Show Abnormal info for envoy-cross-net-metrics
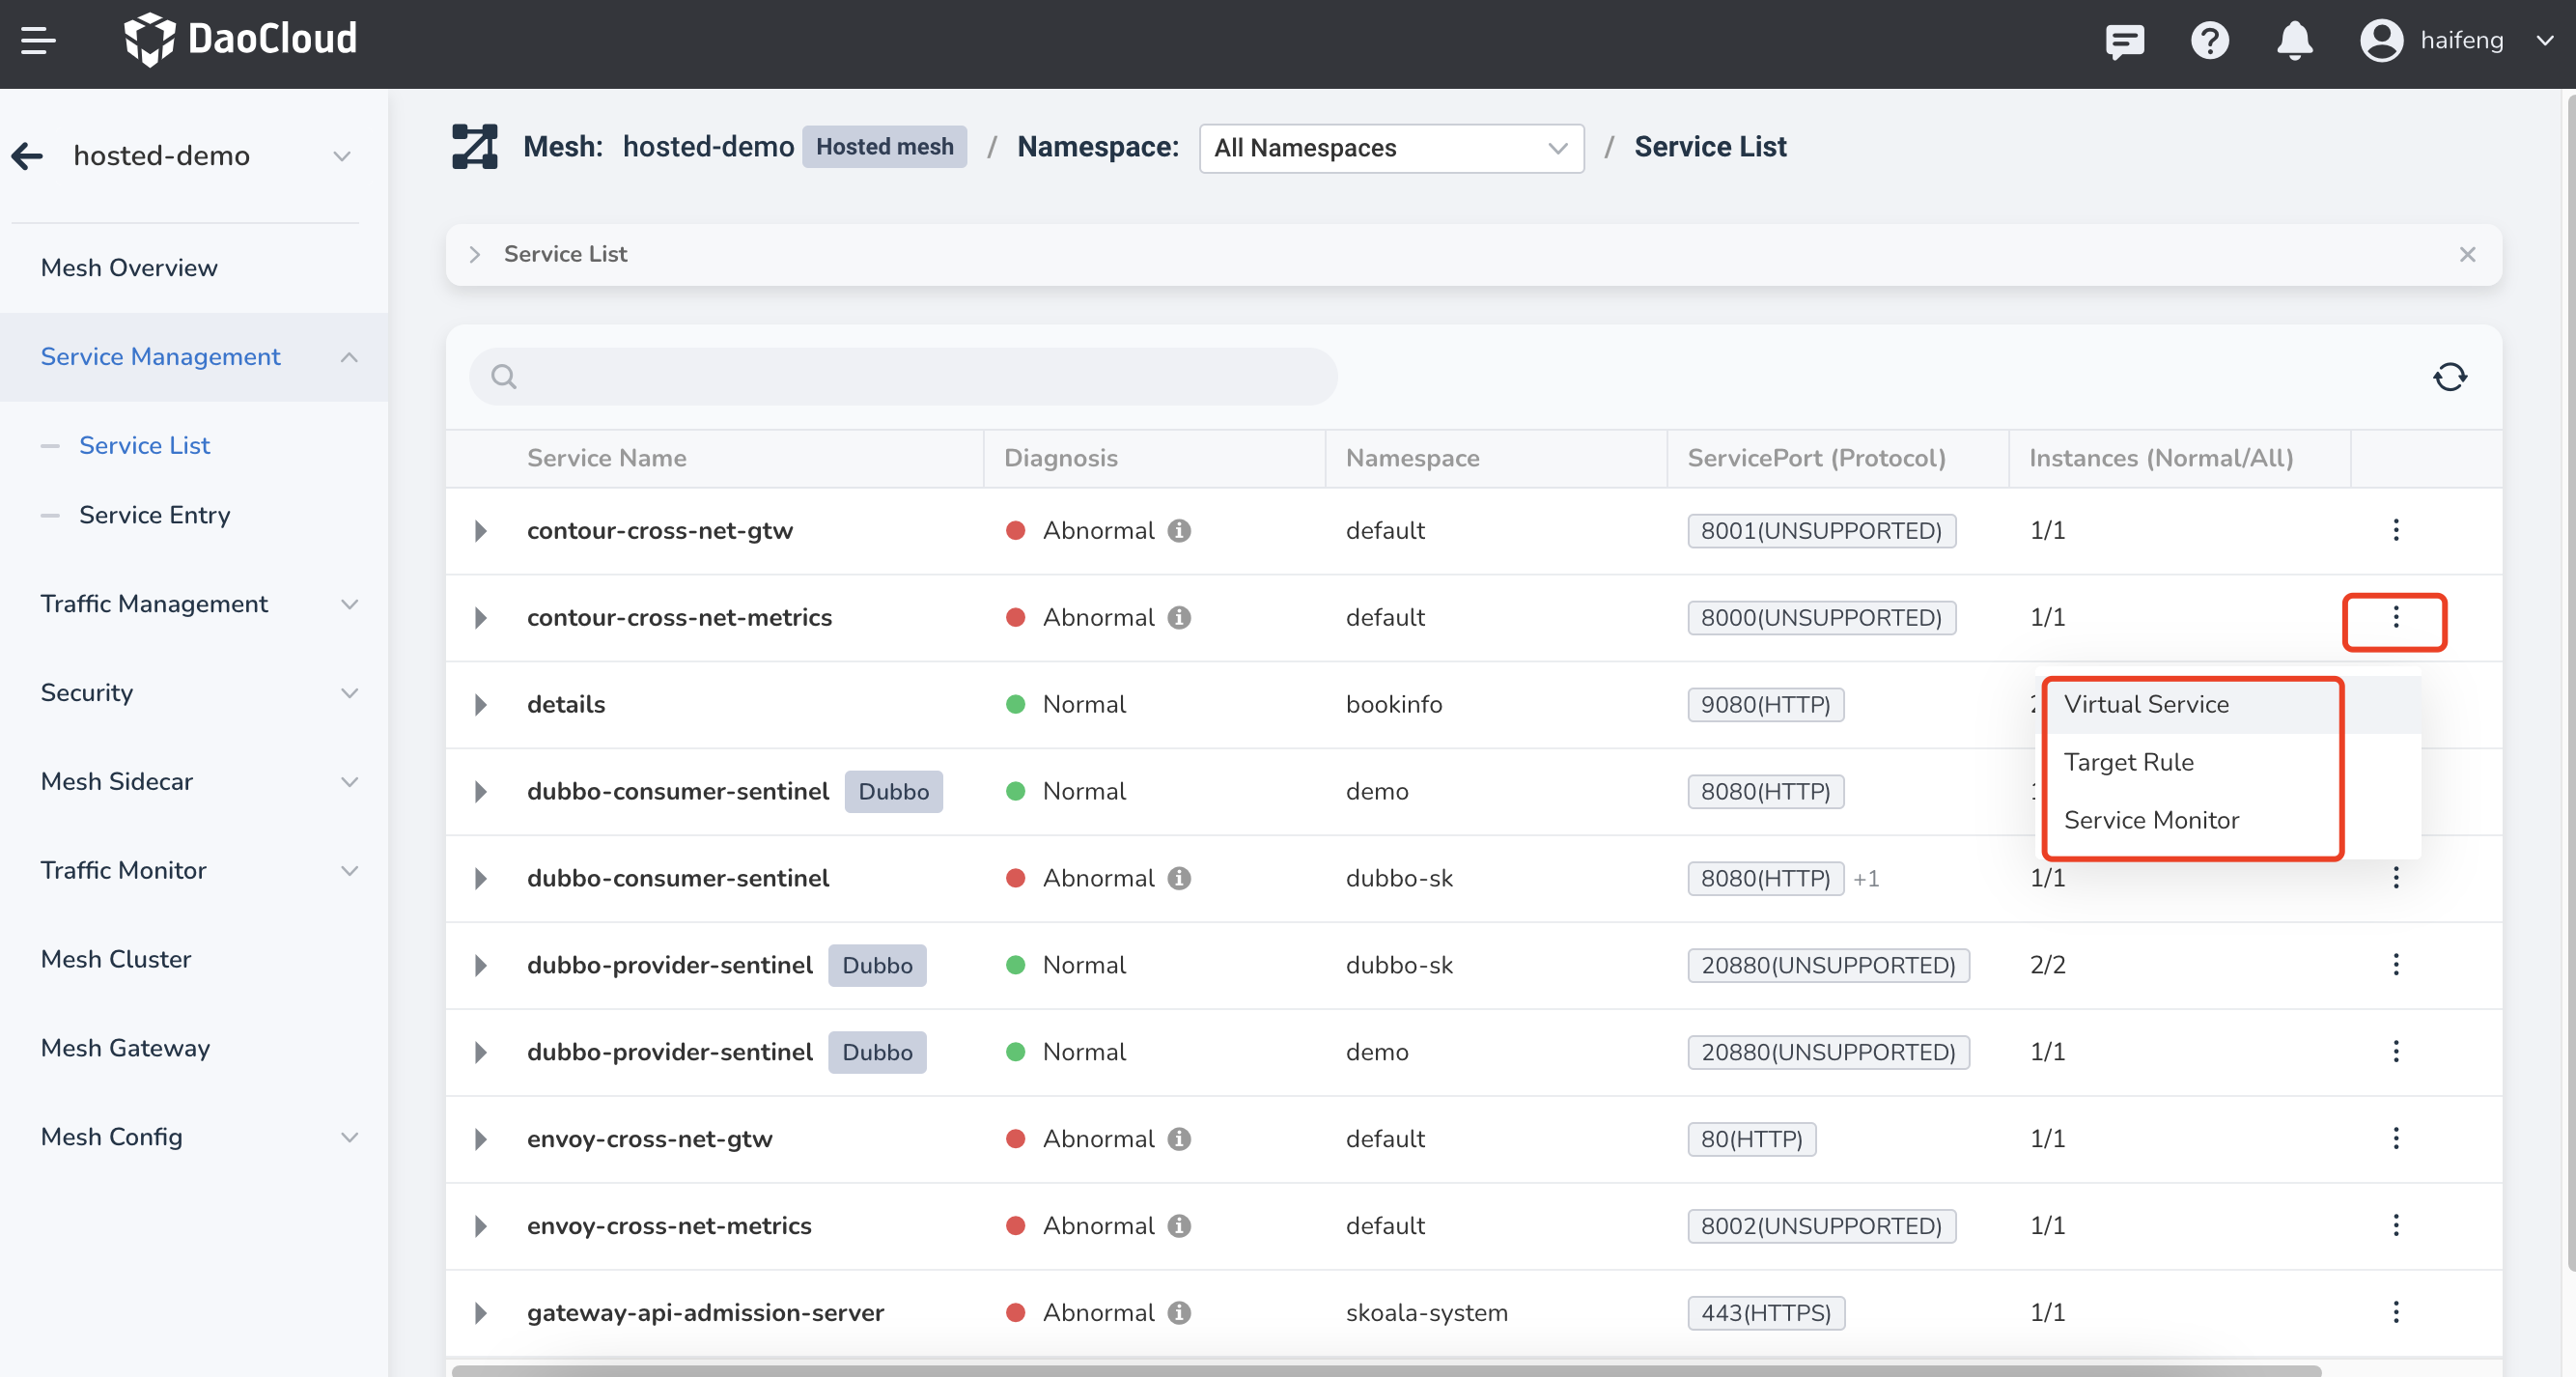This screenshot has width=2576, height=1377. (1179, 1226)
